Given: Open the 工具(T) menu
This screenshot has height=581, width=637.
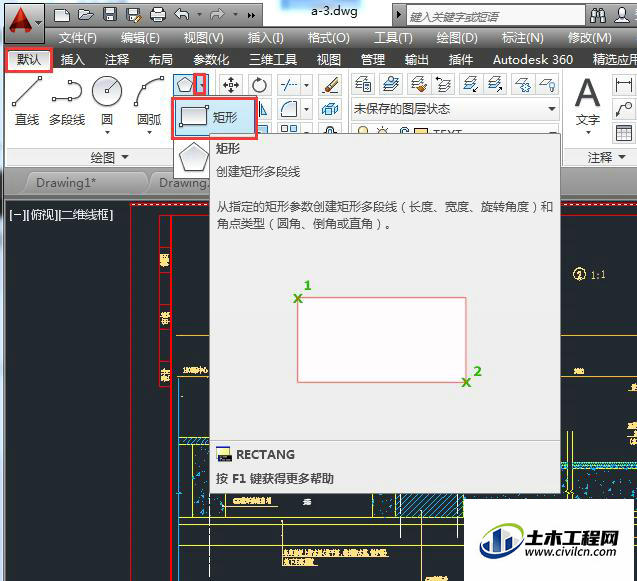Looking at the screenshot, I should pos(393,38).
